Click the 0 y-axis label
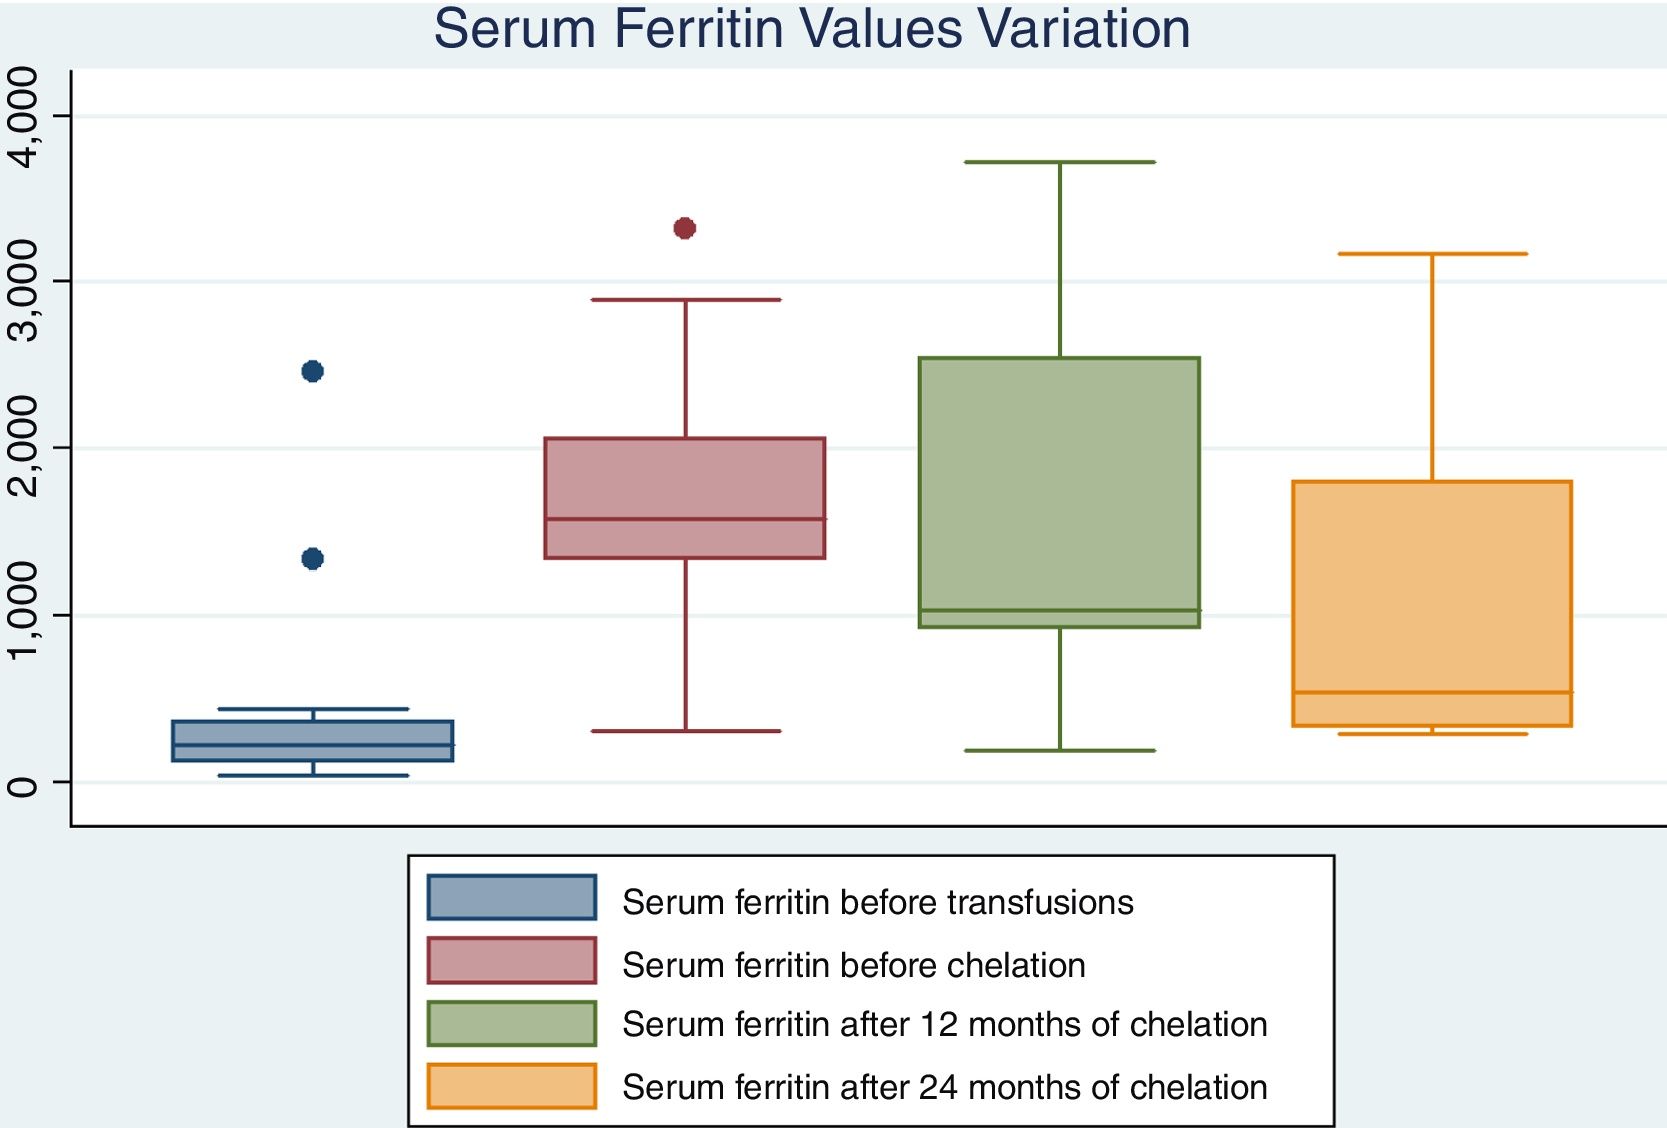The image size is (1667, 1128). 22,784
